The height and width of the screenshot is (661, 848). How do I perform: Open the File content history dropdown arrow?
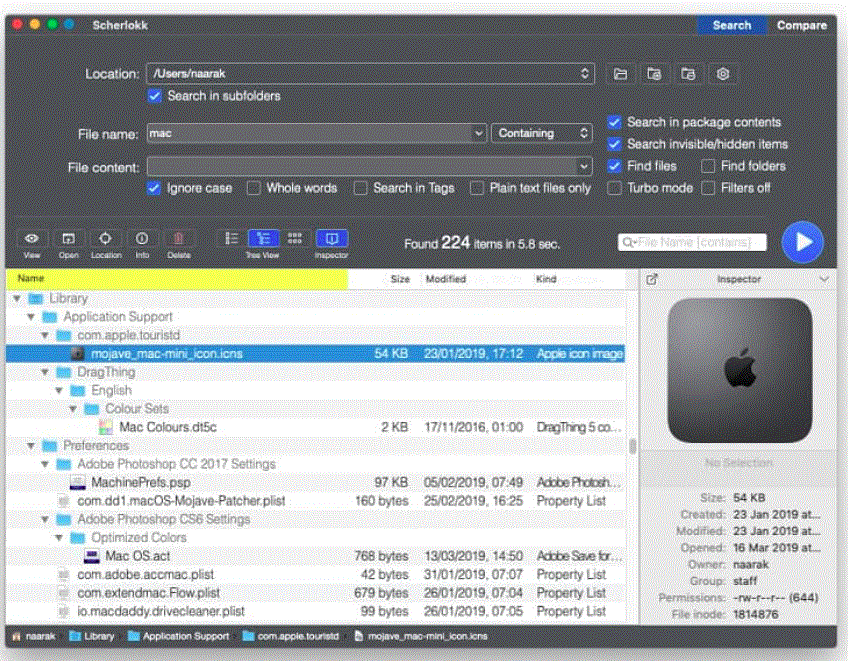[x=584, y=167]
